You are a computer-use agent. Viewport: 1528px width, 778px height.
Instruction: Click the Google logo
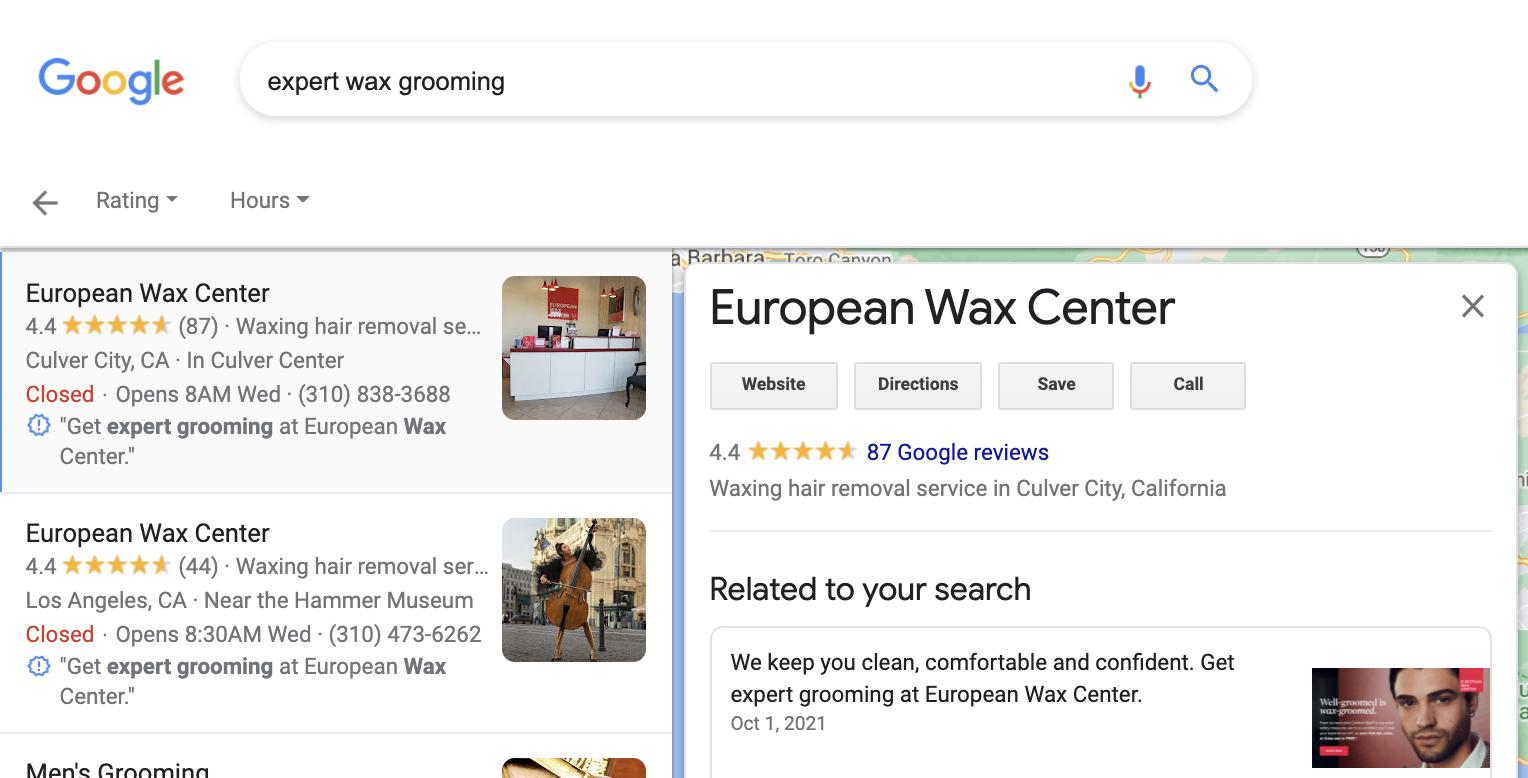coord(110,81)
